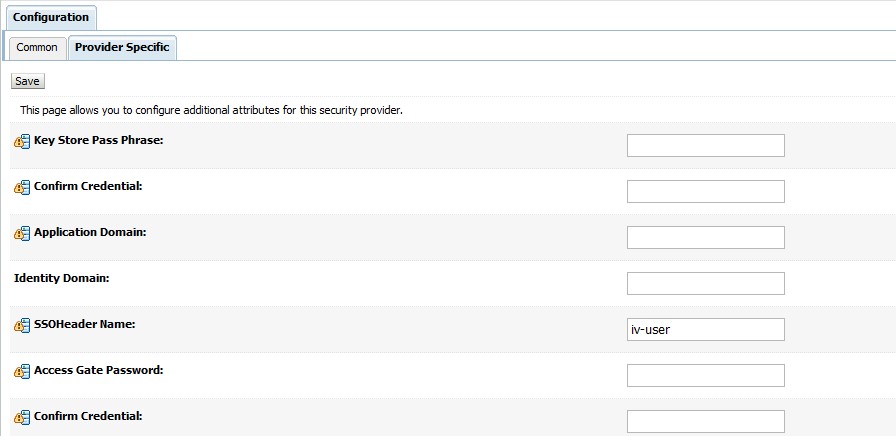Click the icon beside Application Domain
Screen dimensions: 896x436
tap(22, 234)
